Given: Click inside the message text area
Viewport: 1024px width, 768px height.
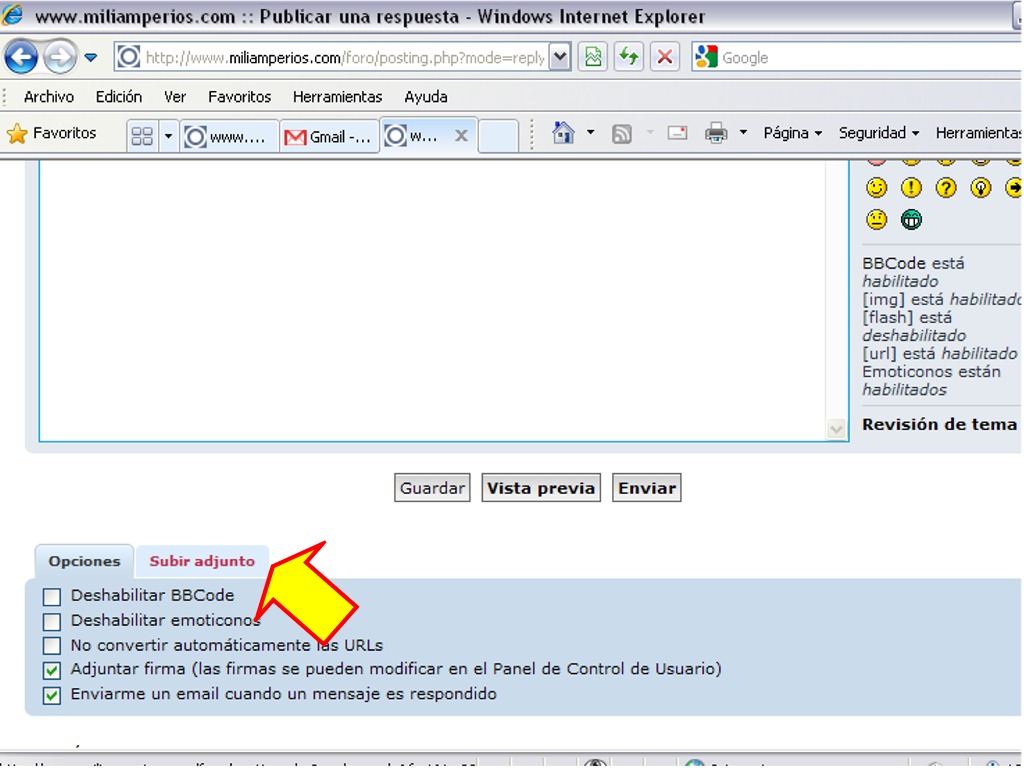Looking at the screenshot, I should [x=430, y=300].
